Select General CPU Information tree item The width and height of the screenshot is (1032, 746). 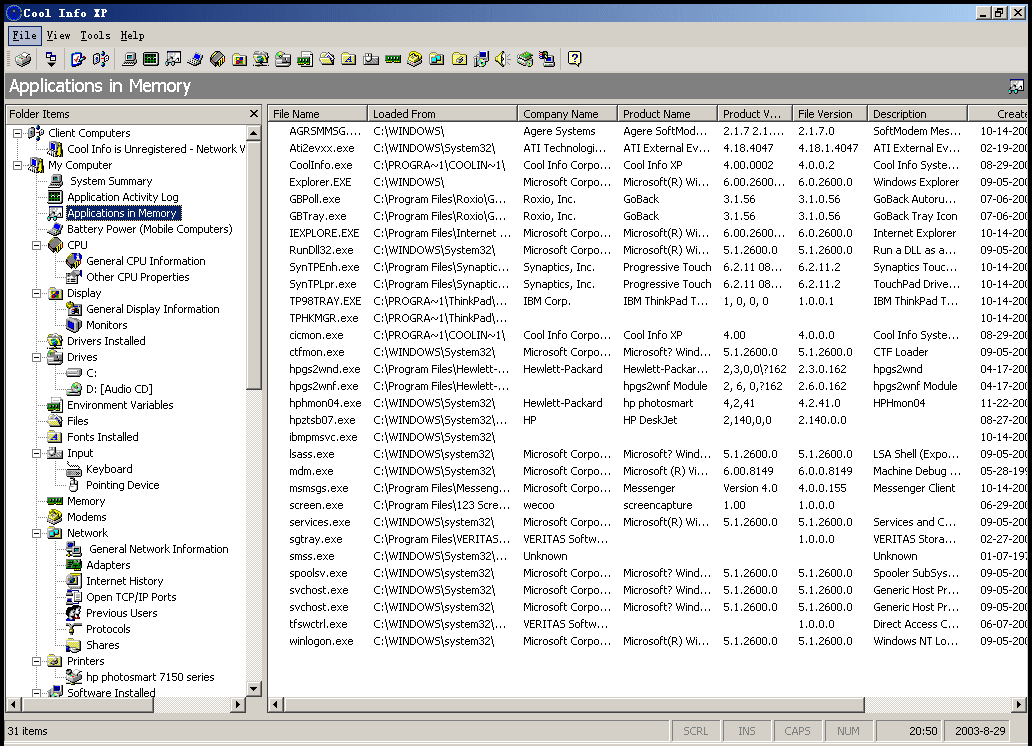145,261
